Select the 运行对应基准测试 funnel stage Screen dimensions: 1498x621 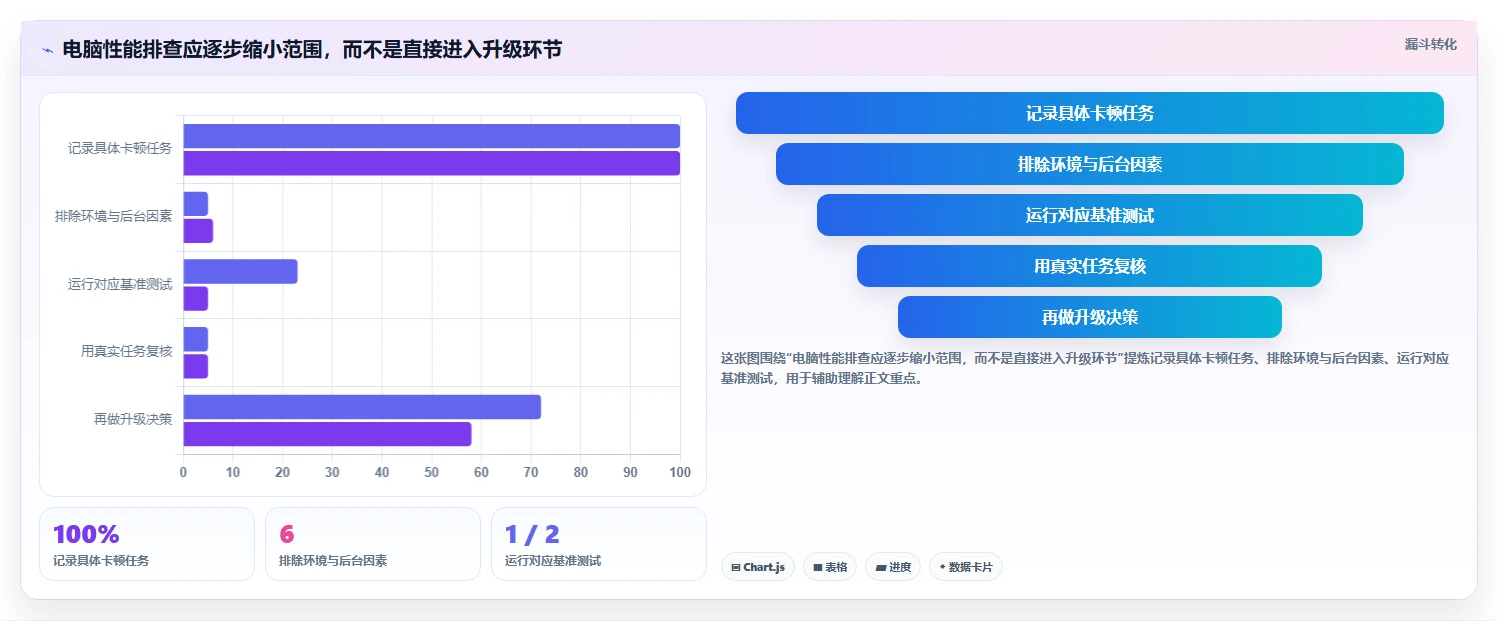[x=1090, y=215]
